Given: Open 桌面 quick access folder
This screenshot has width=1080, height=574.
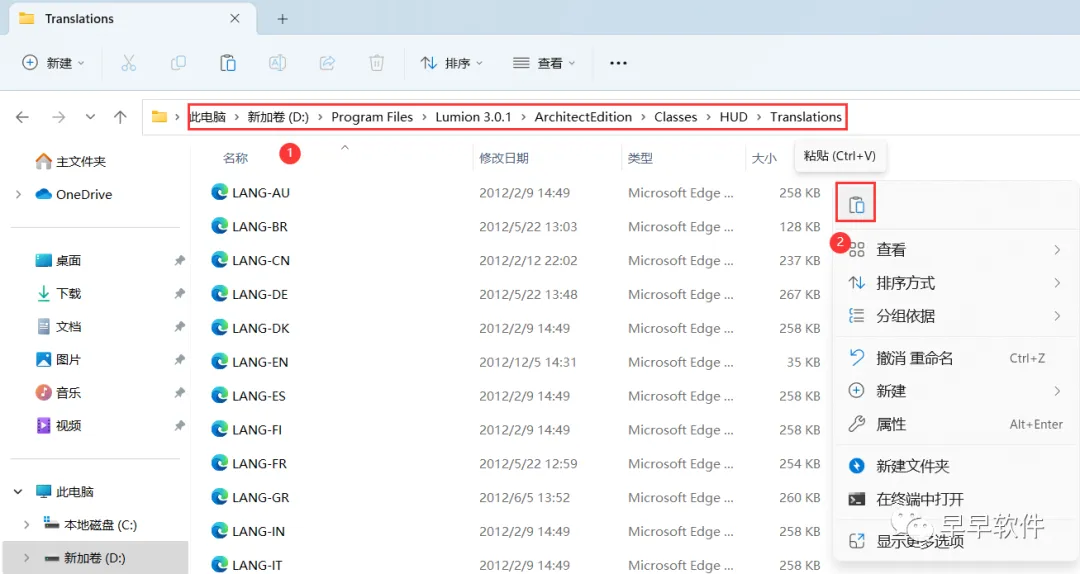Looking at the screenshot, I should pos(59,260).
